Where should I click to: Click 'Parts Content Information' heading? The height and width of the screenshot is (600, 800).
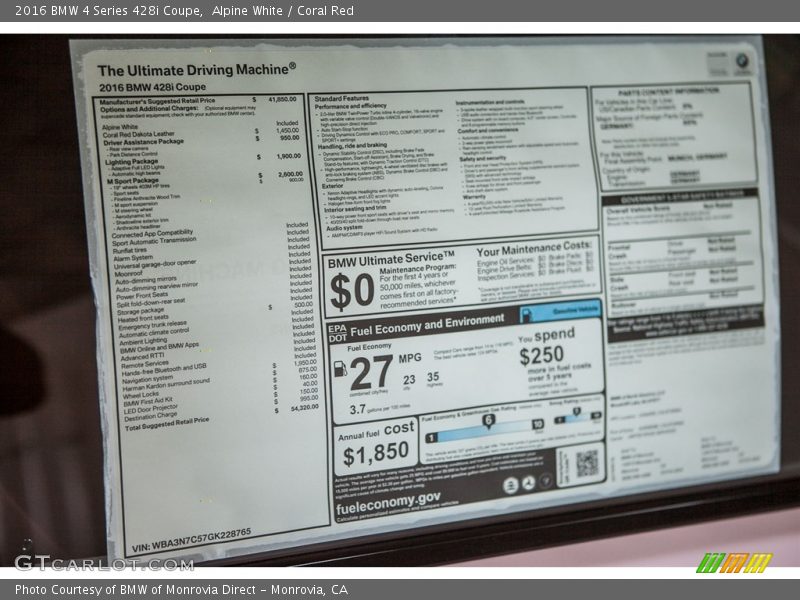point(668,92)
